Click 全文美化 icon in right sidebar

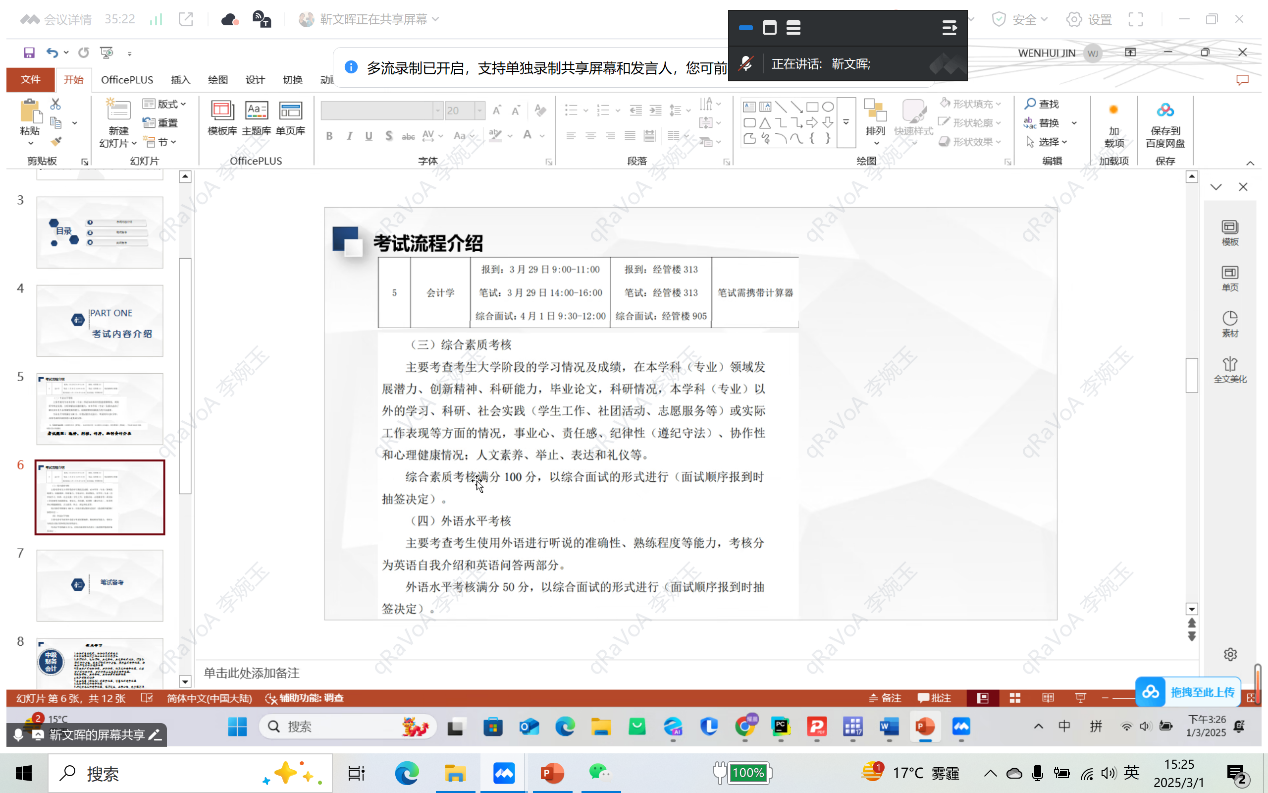tap(1230, 364)
